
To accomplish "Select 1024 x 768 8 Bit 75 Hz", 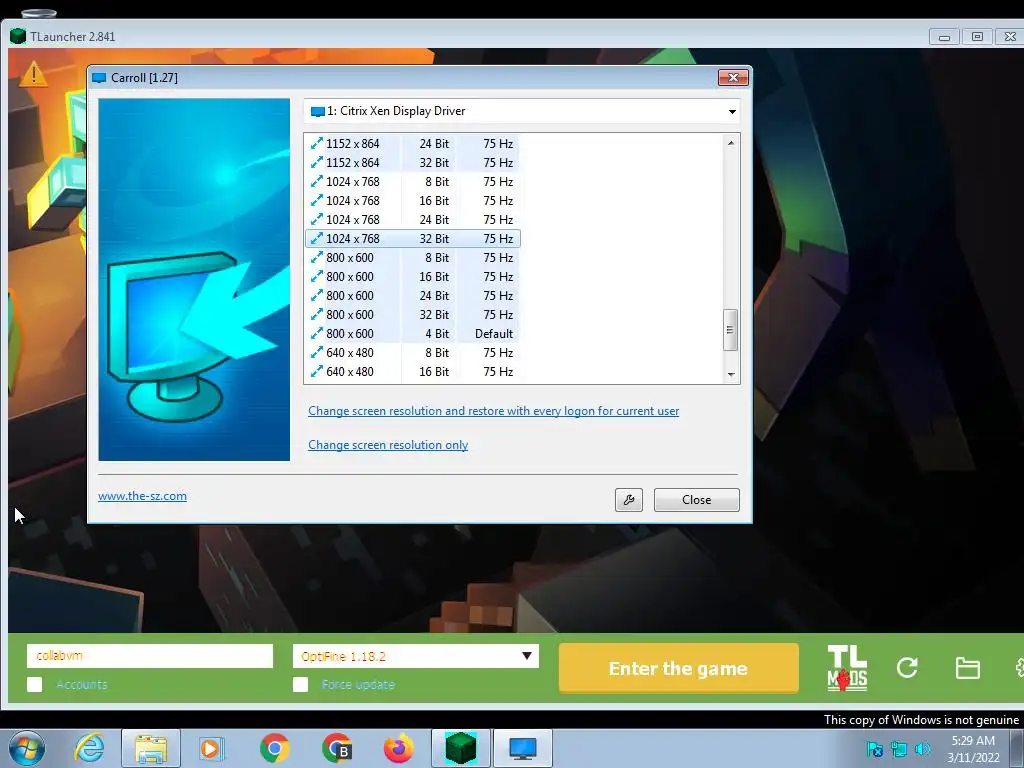I will pos(413,182).
